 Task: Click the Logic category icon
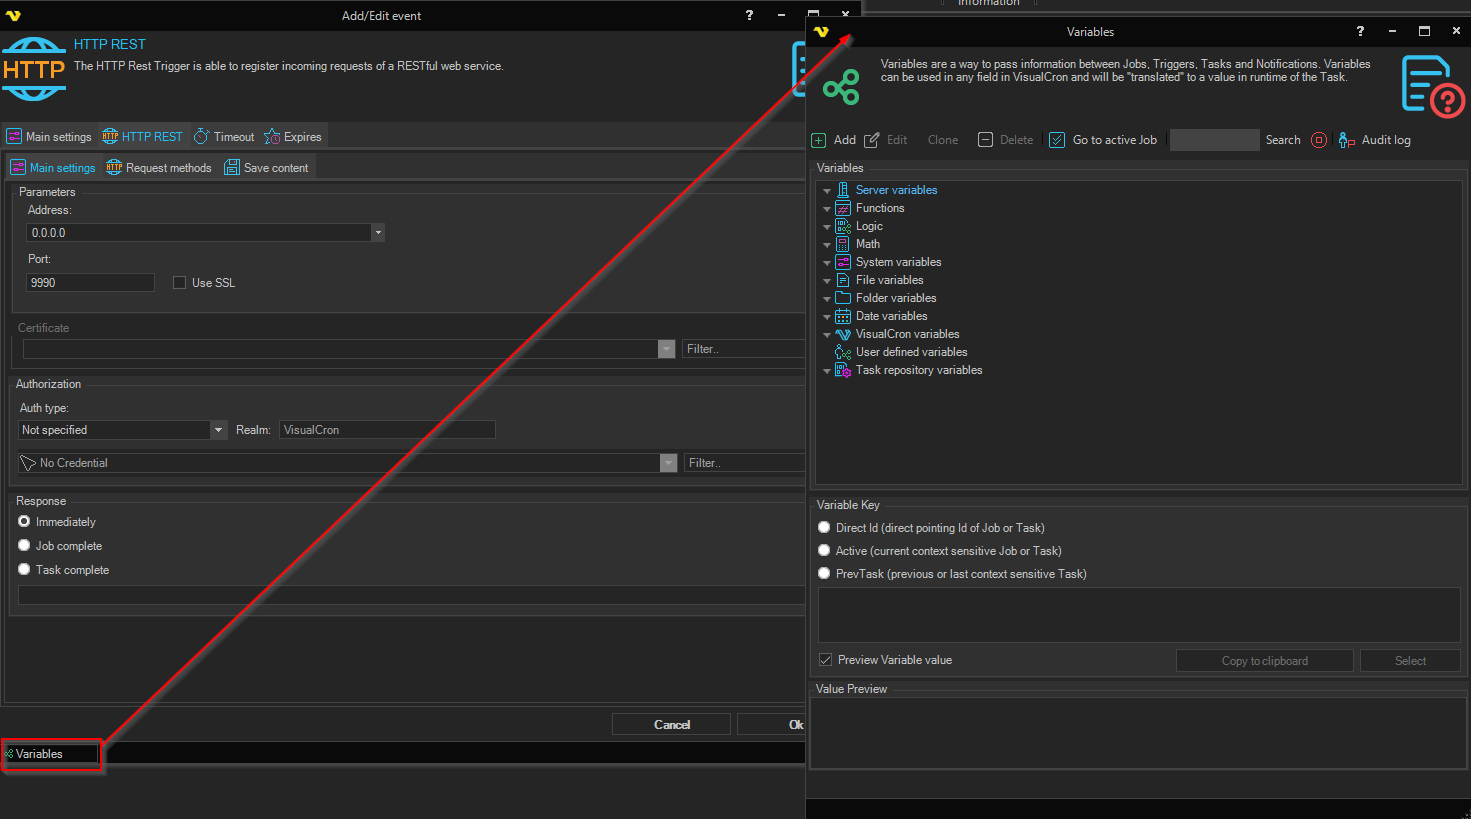(x=843, y=226)
